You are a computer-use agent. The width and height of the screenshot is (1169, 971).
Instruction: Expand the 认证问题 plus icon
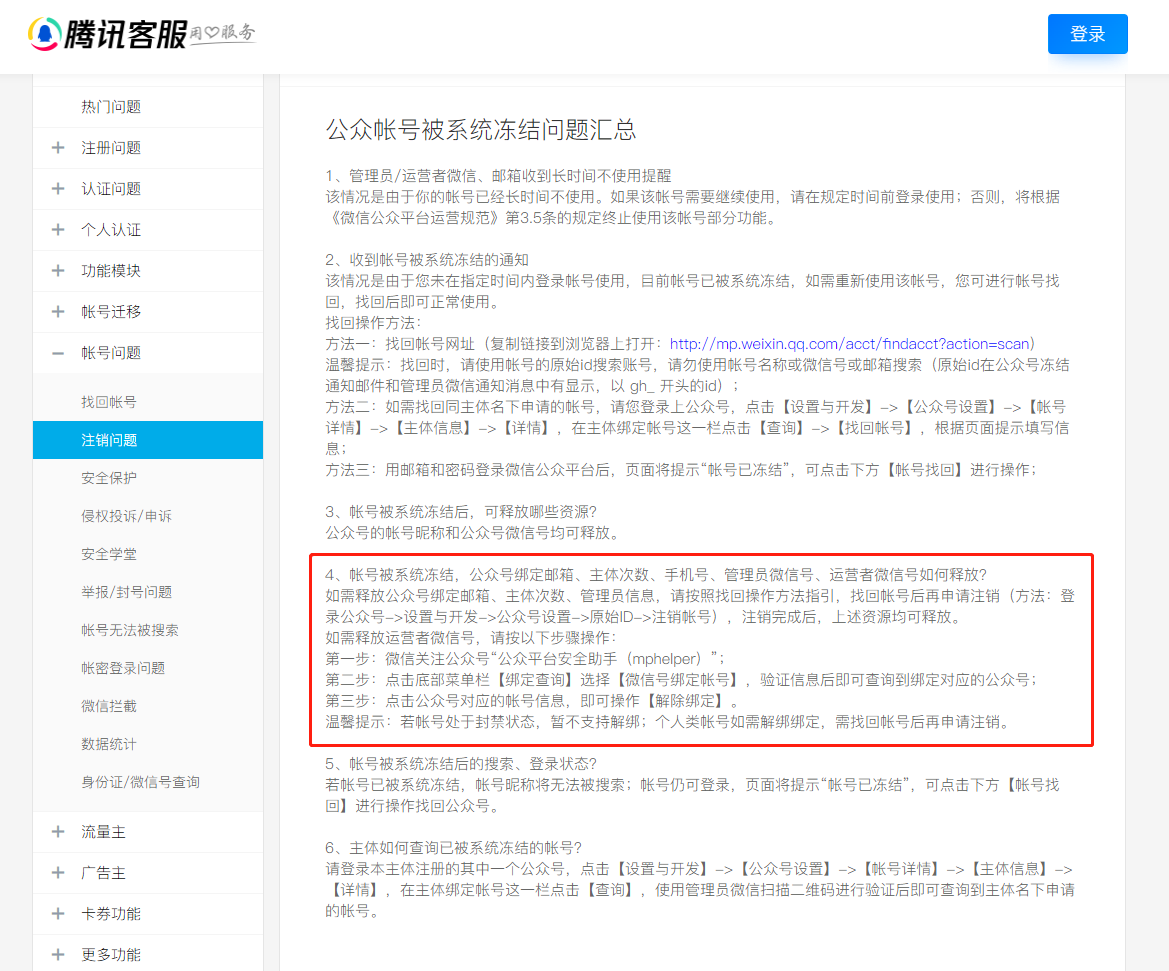coord(58,189)
